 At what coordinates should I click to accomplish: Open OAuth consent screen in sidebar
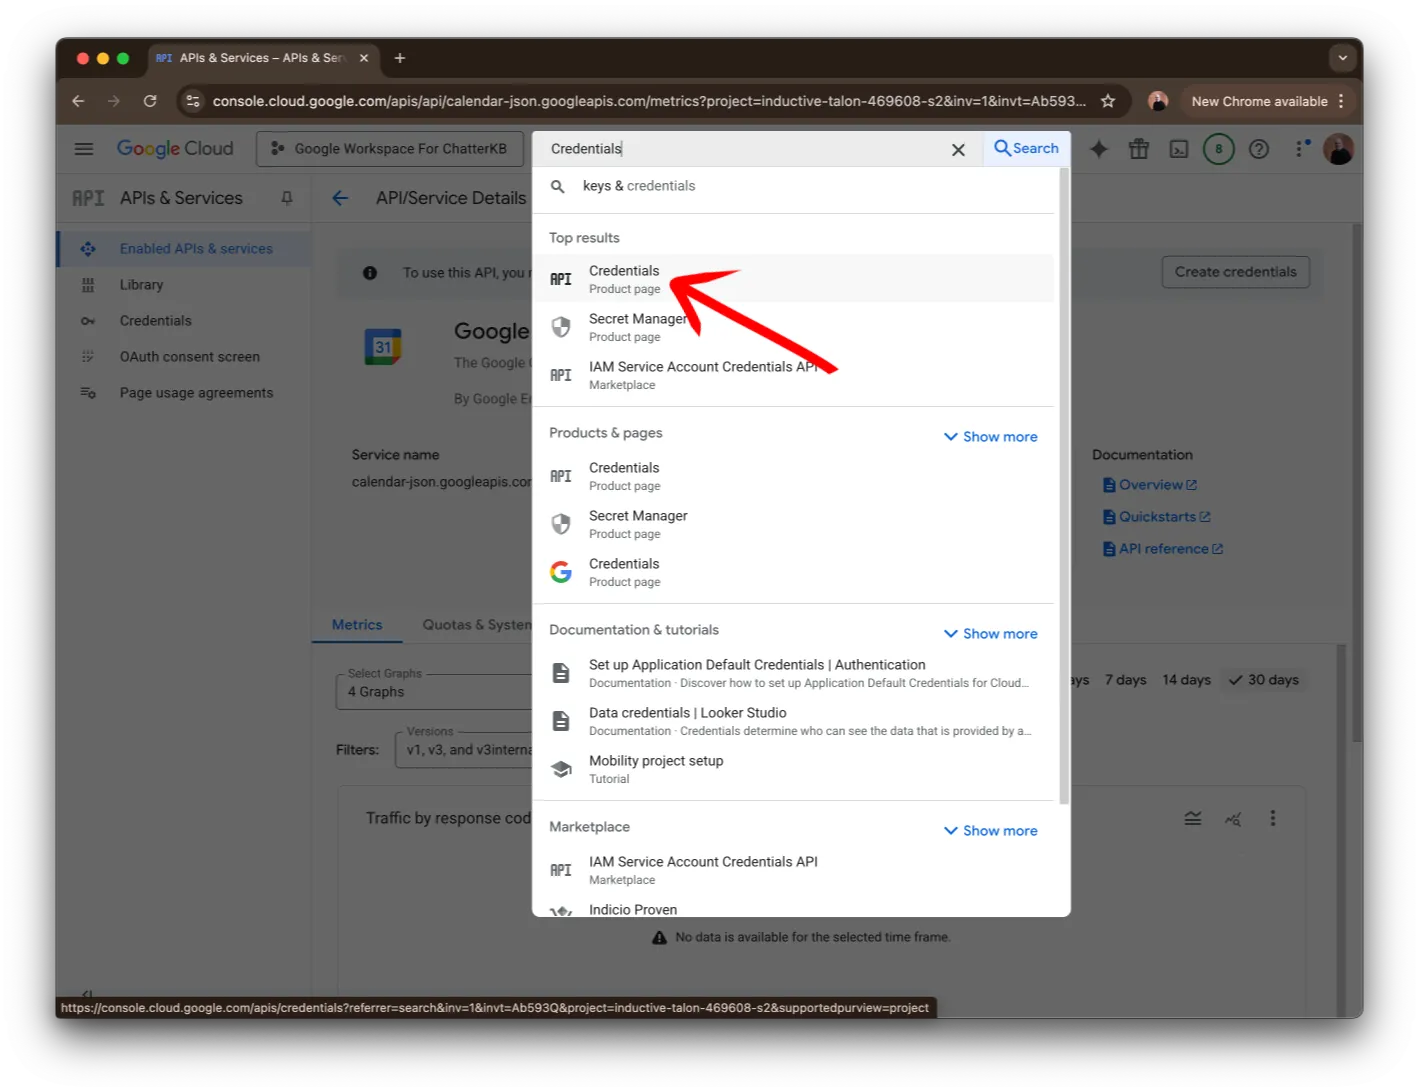coord(184,357)
